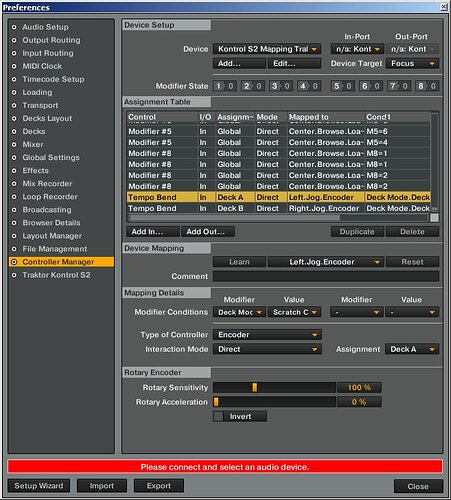Open the Device dropdown Kontrol S2 Mapping
Viewport: 451px width, 500px height.
[x=267, y=49]
